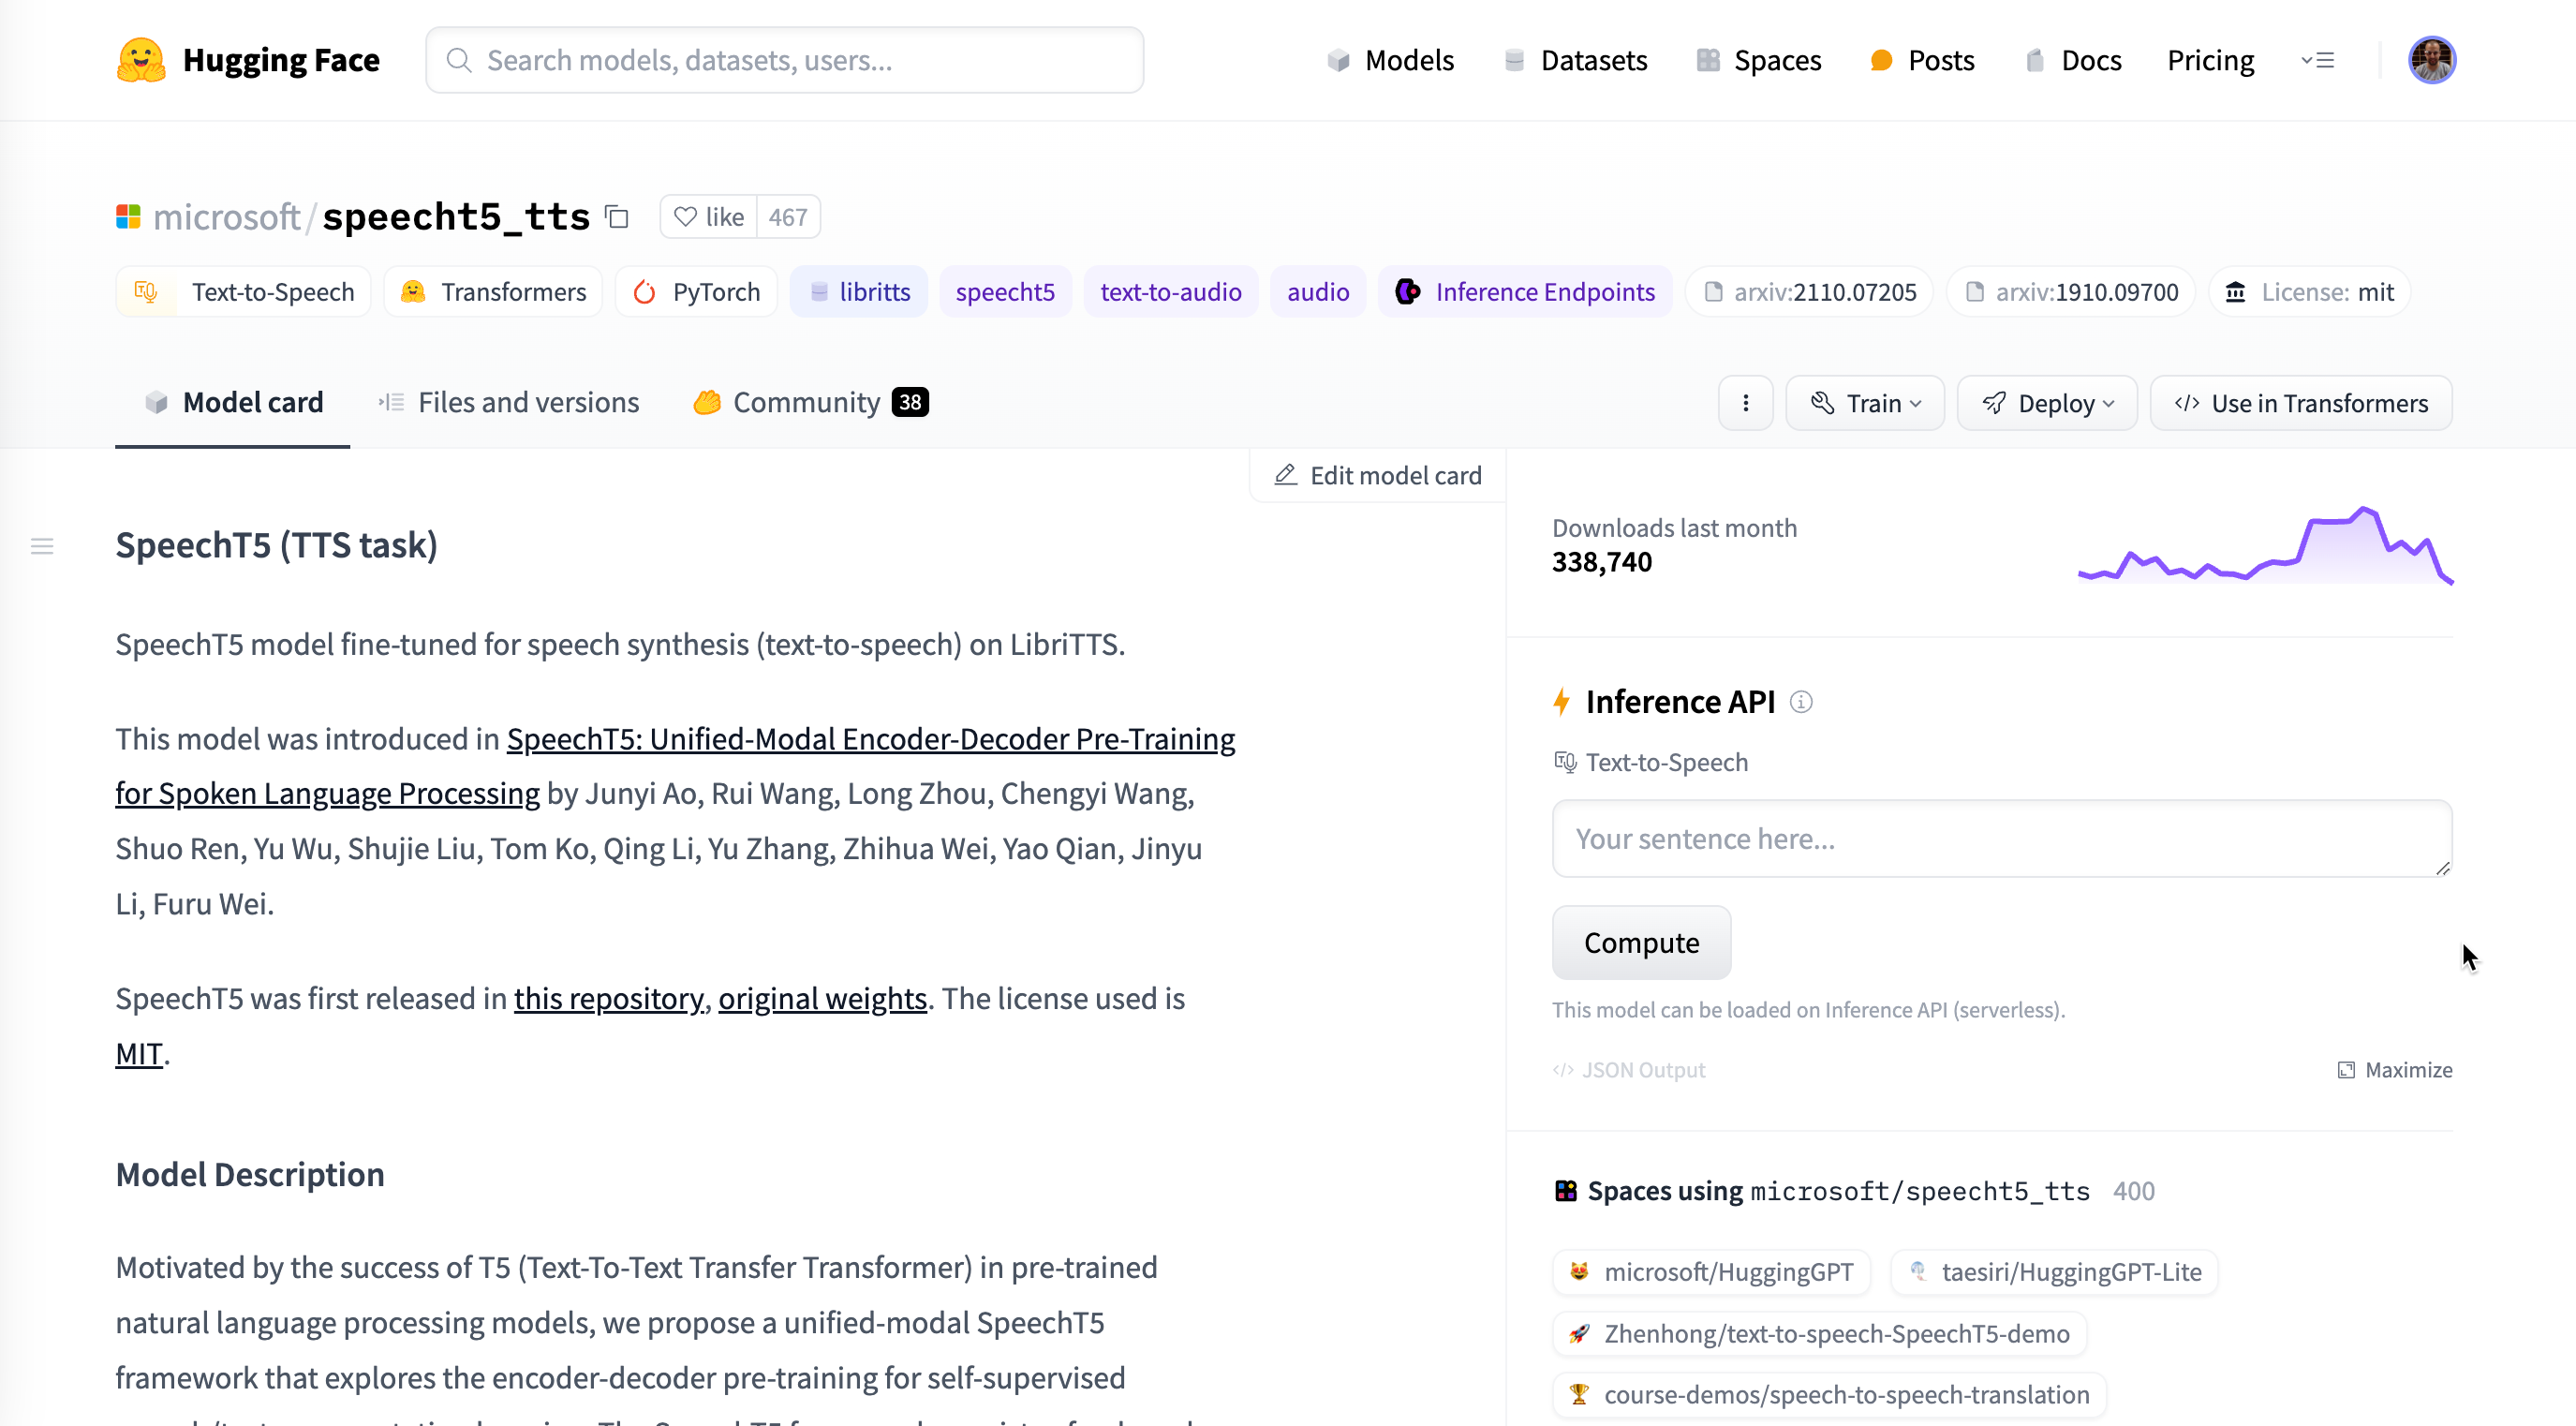This screenshot has height=1426, width=2576.
Task: Select the audio tag
Action: pos(1318,291)
